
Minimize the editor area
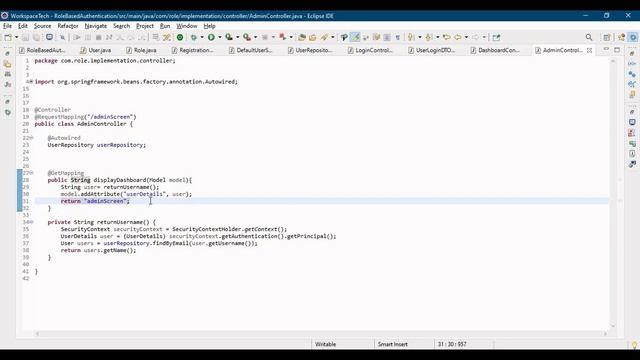606,49
